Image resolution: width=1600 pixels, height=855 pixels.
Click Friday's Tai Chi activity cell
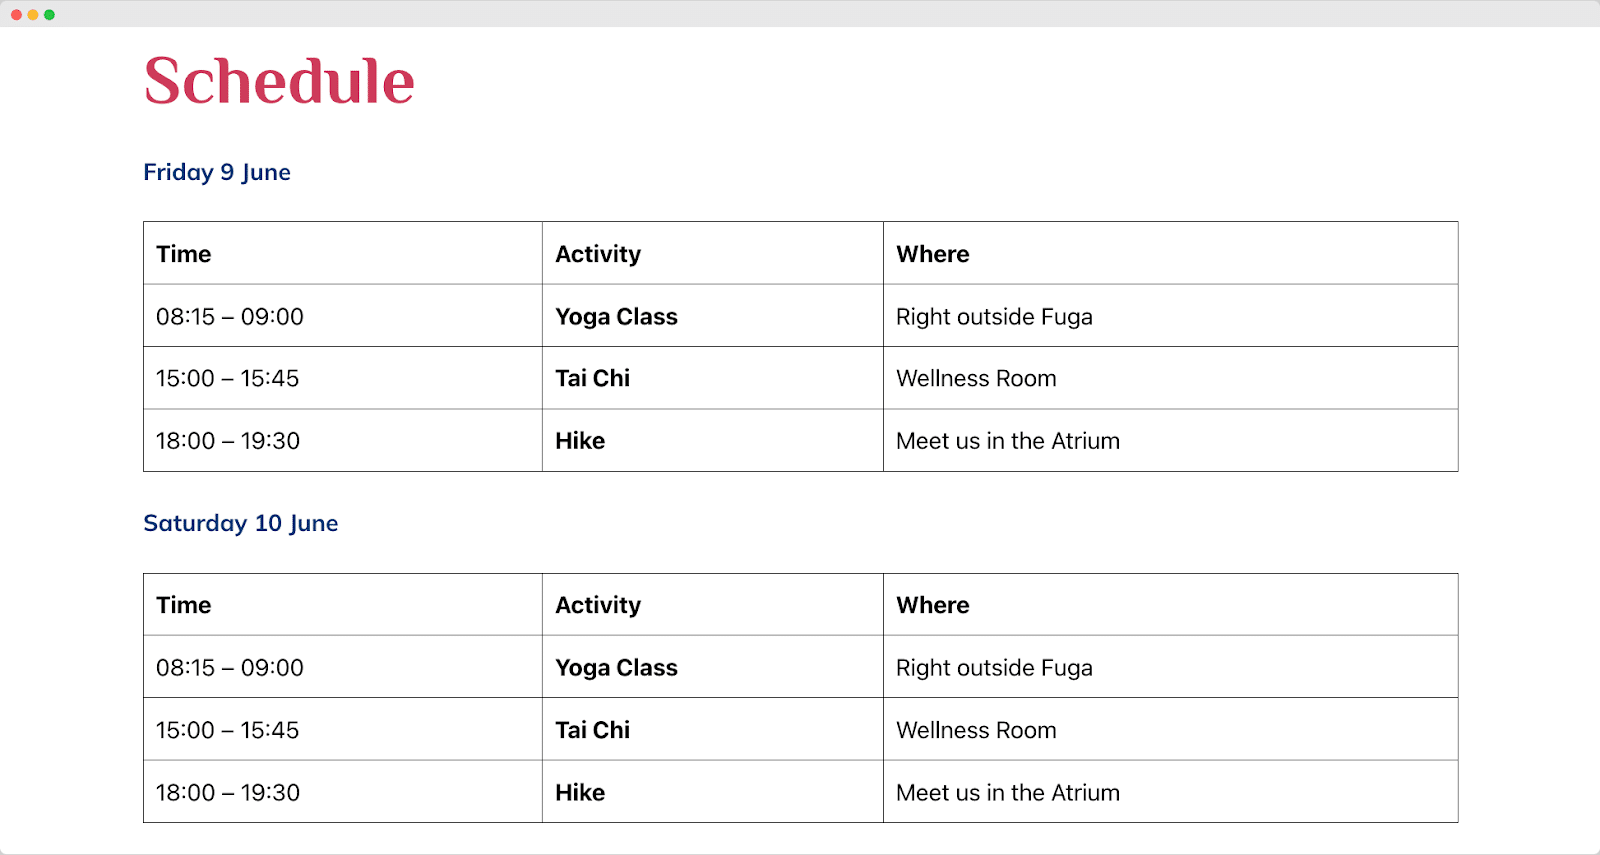point(713,378)
